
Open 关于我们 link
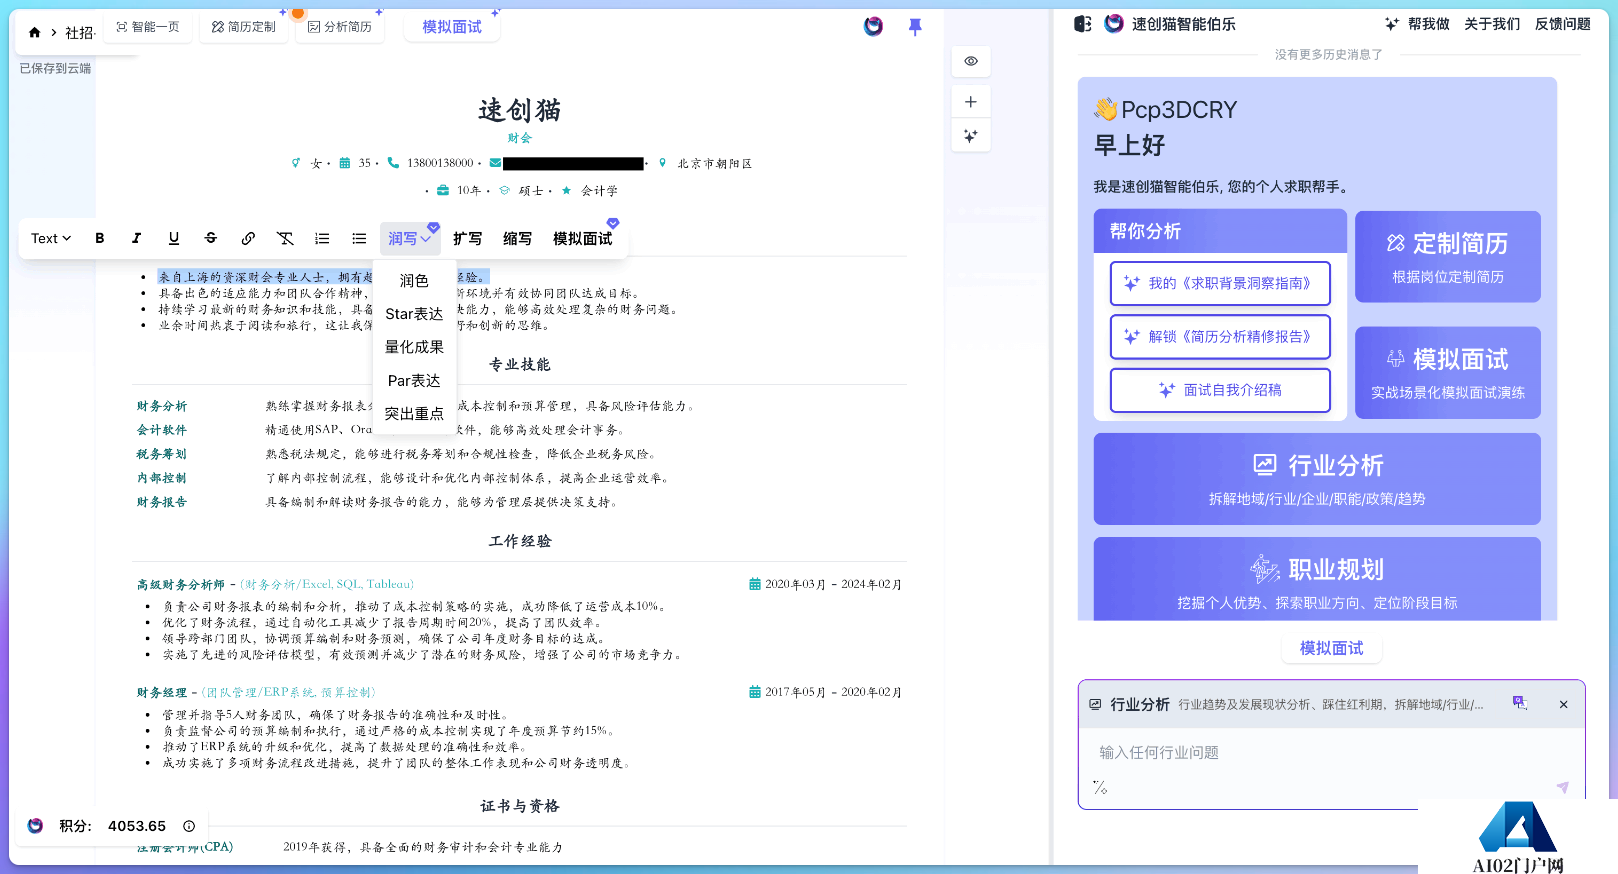tap(1492, 24)
